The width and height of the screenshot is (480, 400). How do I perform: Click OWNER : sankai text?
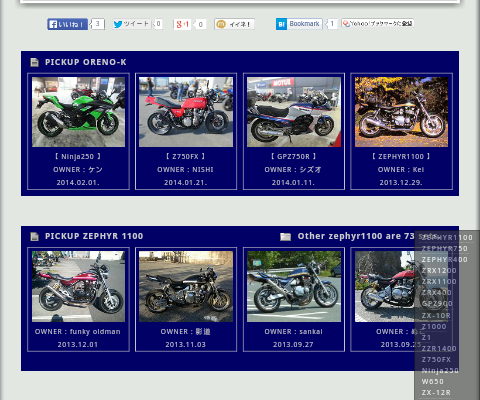click(293, 332)
